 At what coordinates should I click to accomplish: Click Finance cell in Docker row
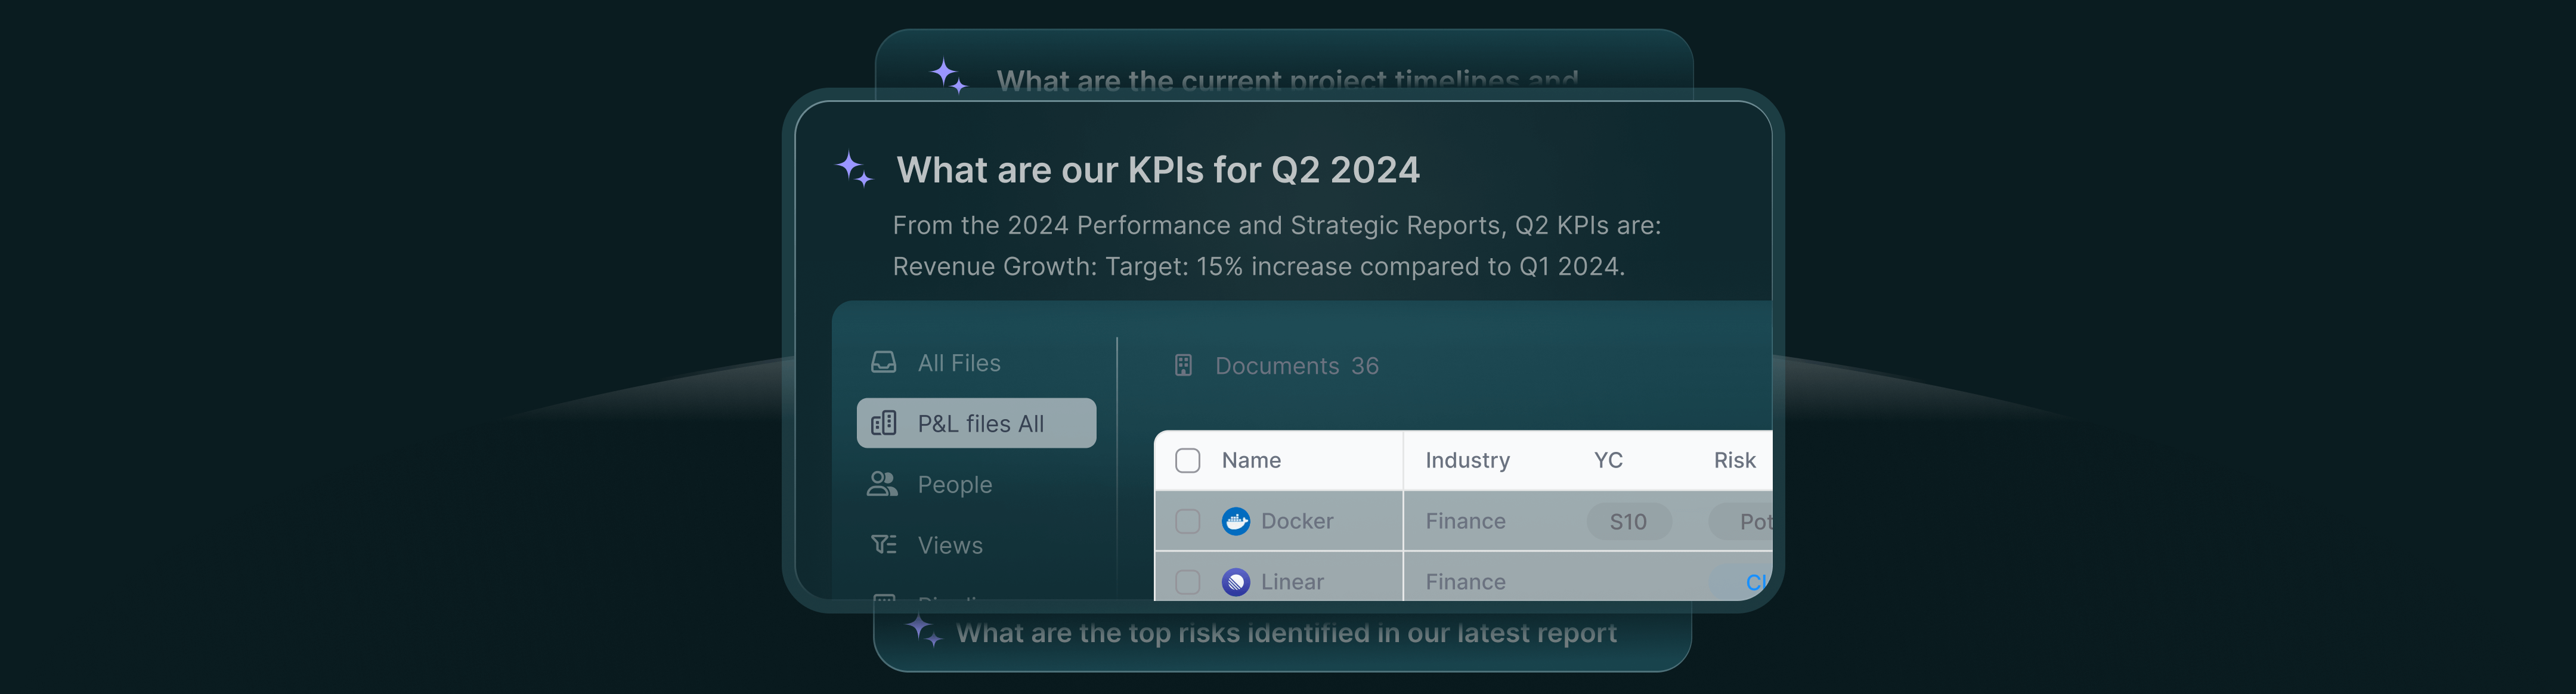pos(1465,521)
